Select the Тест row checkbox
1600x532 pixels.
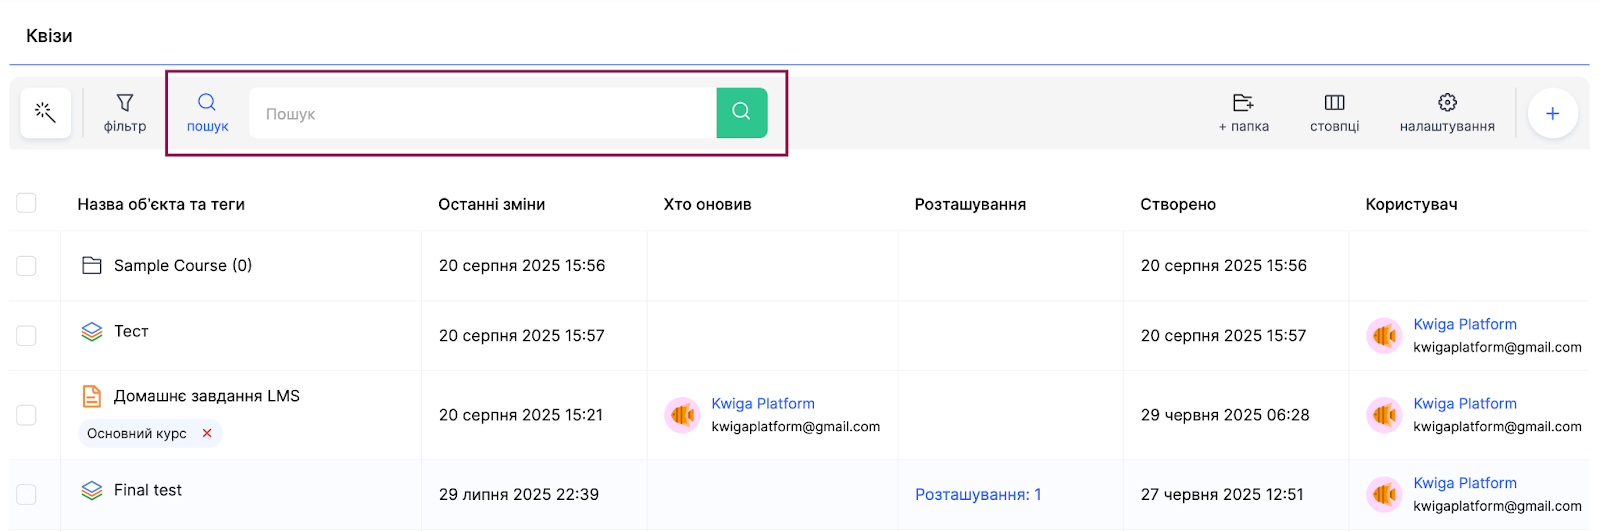[x=27, y=335]
